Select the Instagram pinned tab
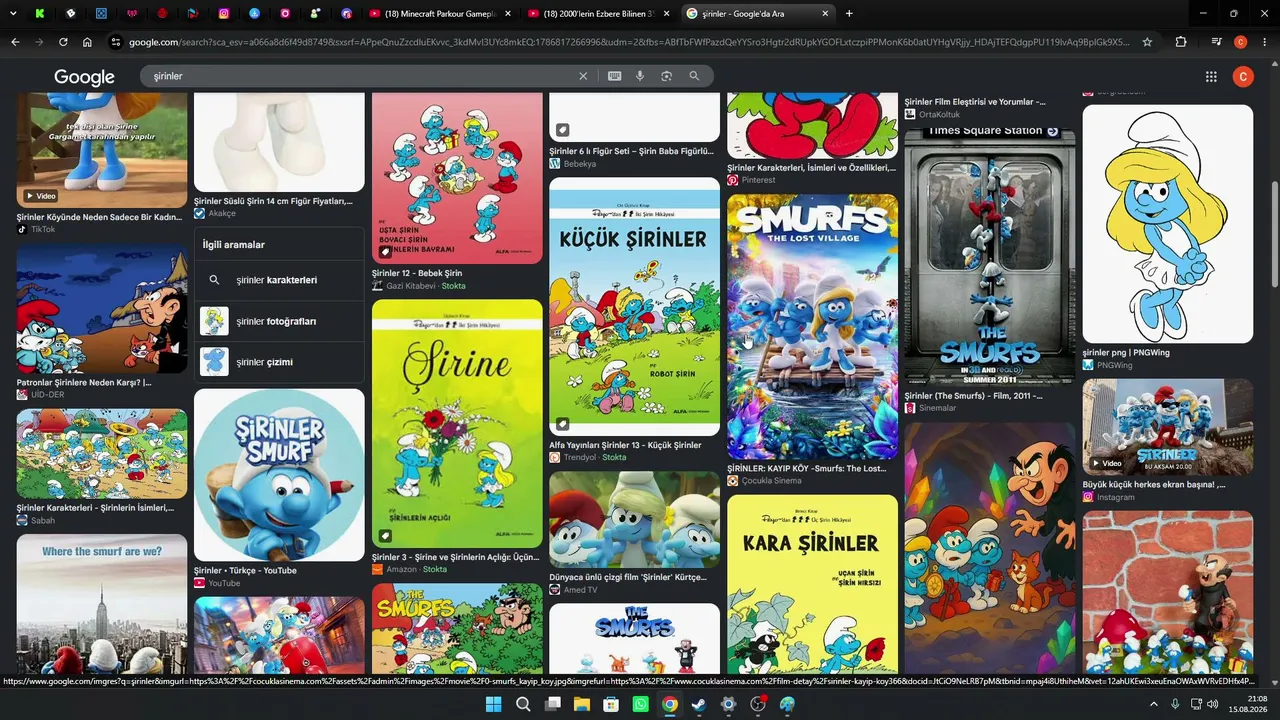 pos(224,13)
